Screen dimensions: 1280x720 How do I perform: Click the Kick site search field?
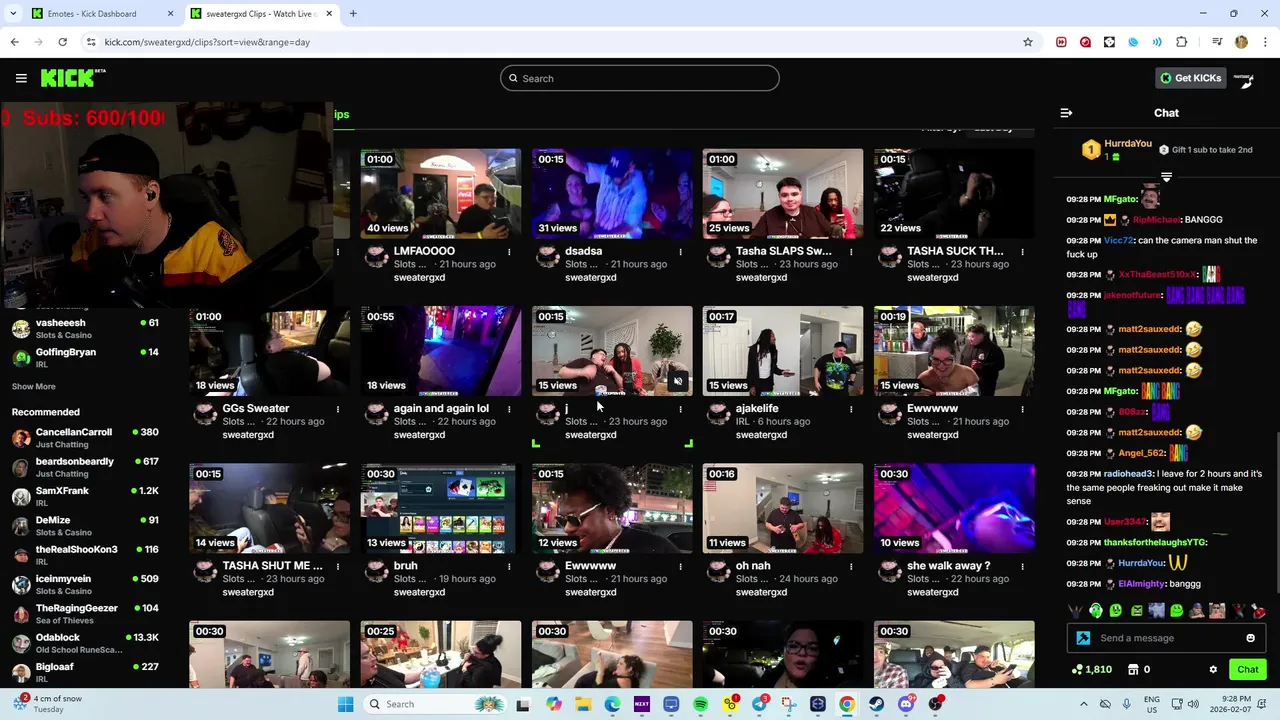click(640, 78)
